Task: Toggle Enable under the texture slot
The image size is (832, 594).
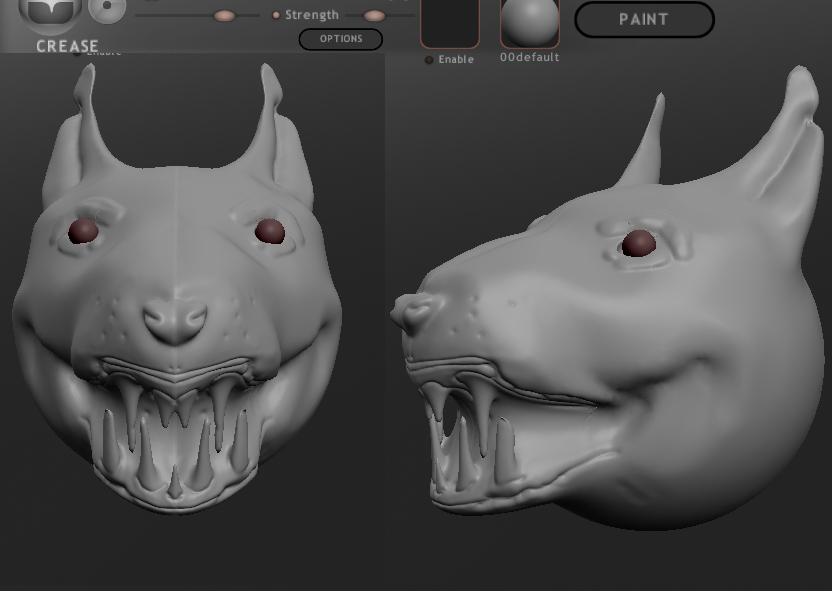Action: coord(430,60)
